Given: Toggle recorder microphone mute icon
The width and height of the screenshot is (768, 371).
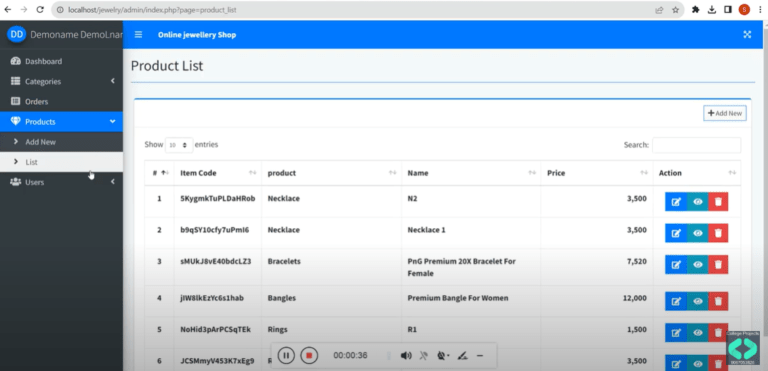Looking at the screenshot, I should click(424, 355).
